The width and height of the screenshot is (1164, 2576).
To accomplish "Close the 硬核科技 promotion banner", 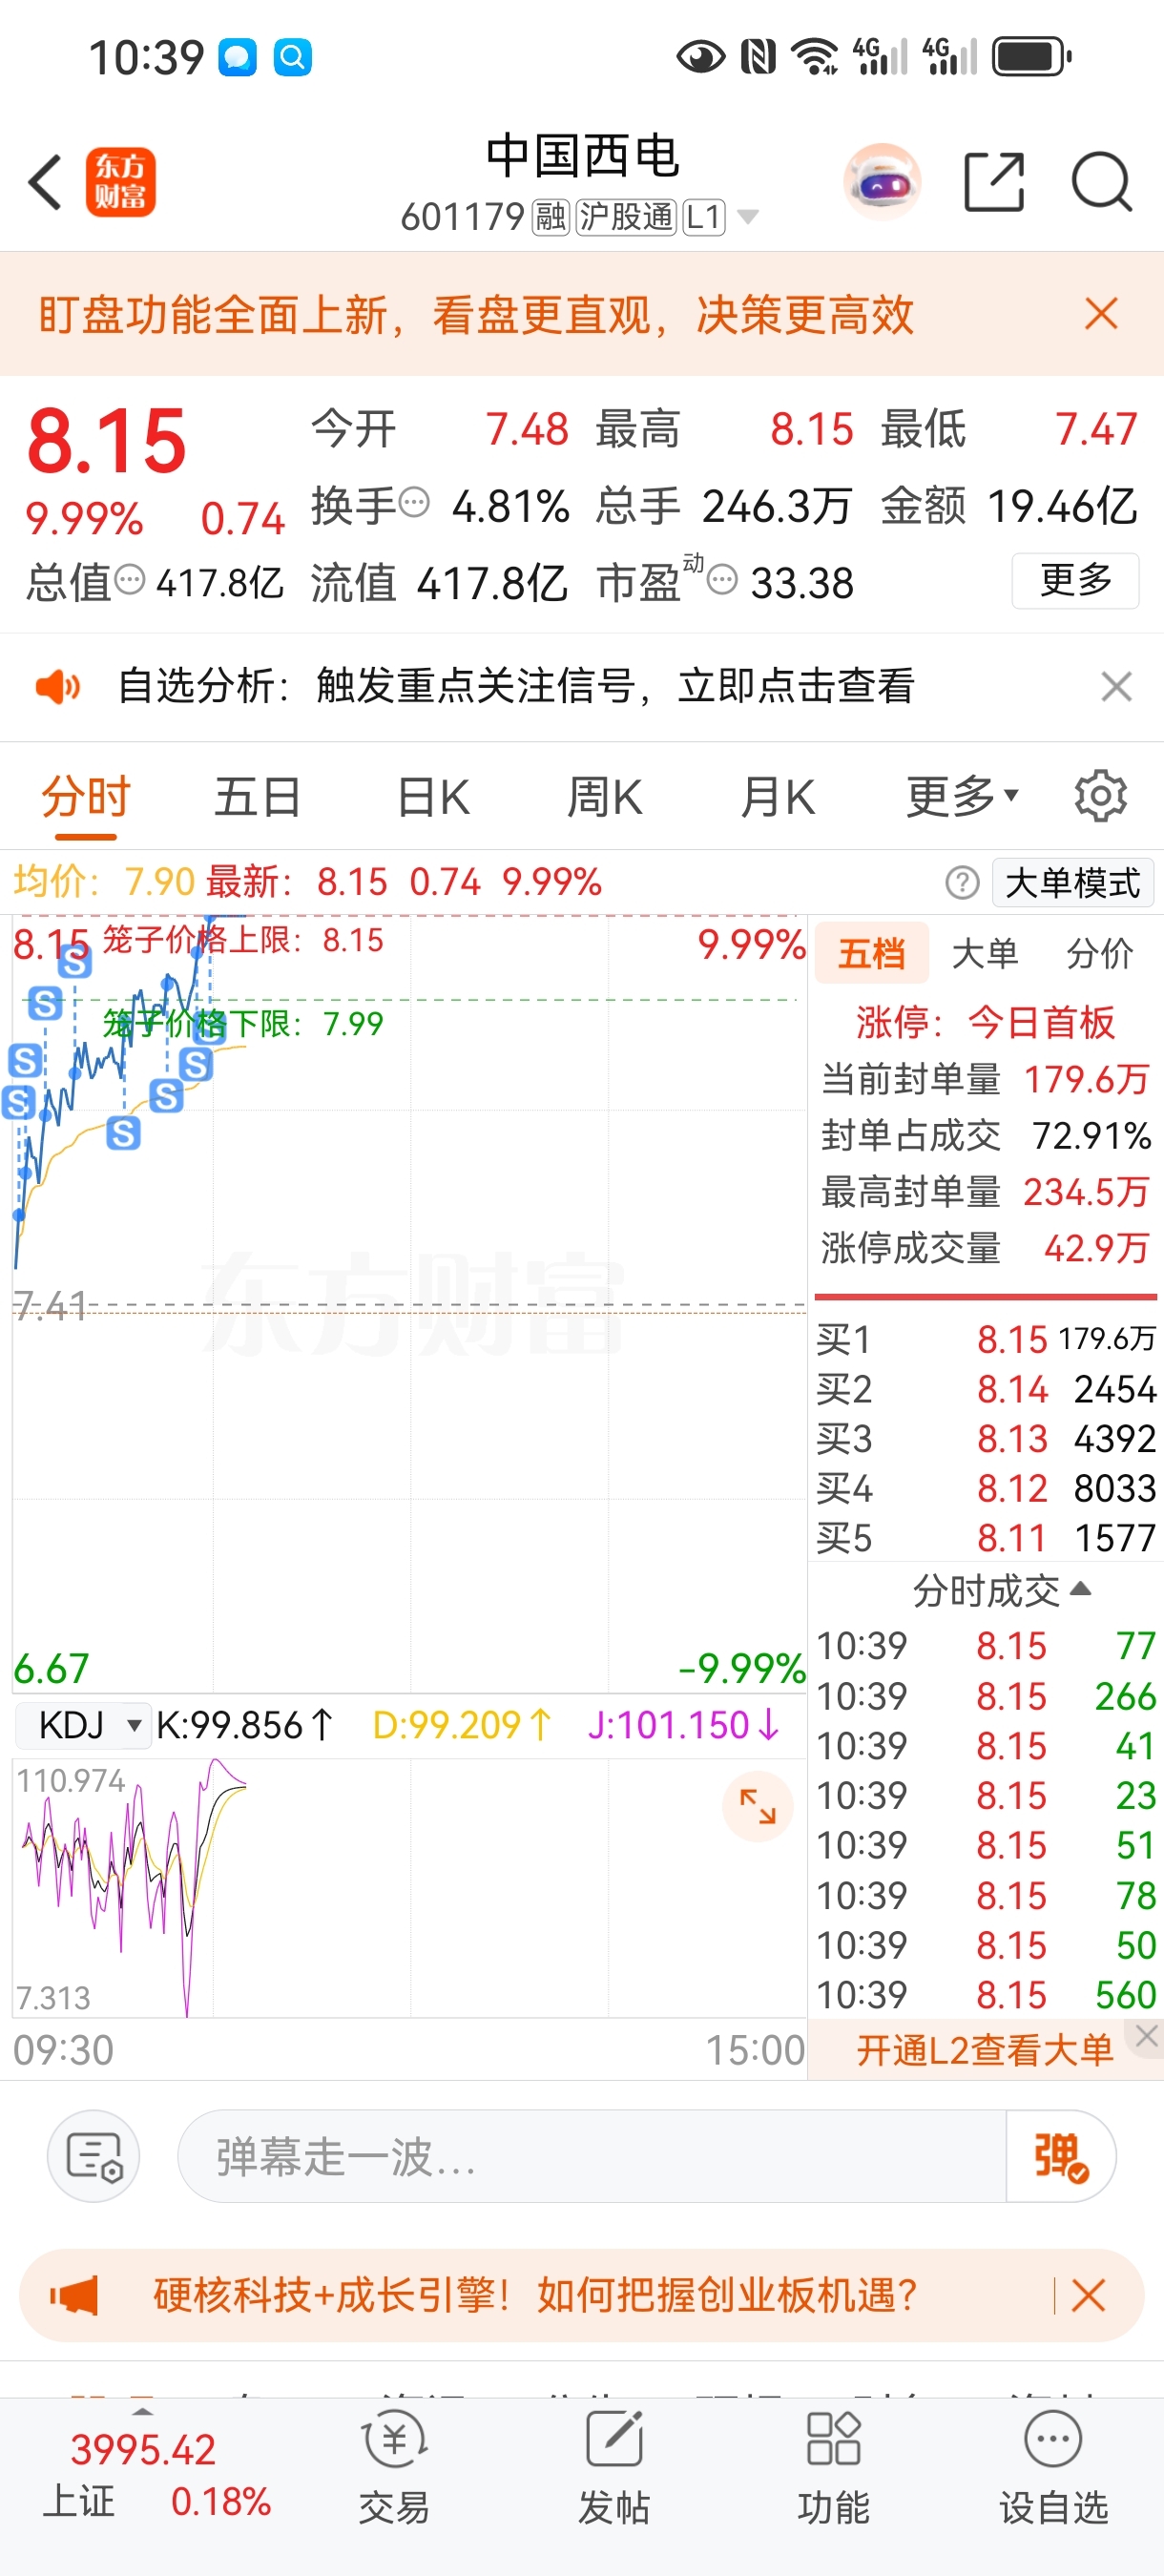I will click(1088, 2295).
